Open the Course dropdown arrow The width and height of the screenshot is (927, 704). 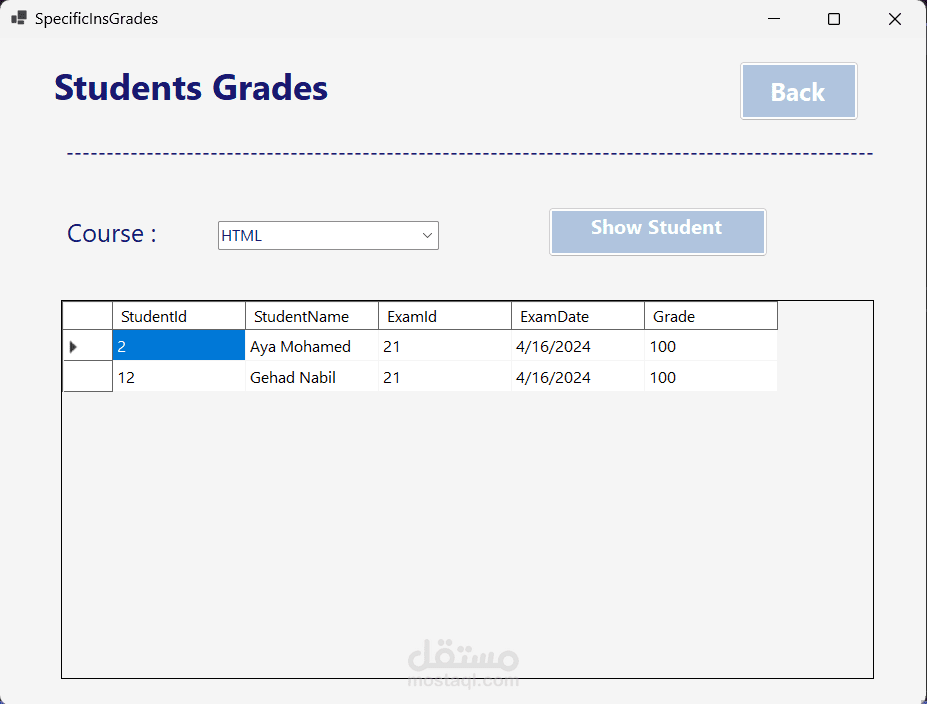click(427, 235)
